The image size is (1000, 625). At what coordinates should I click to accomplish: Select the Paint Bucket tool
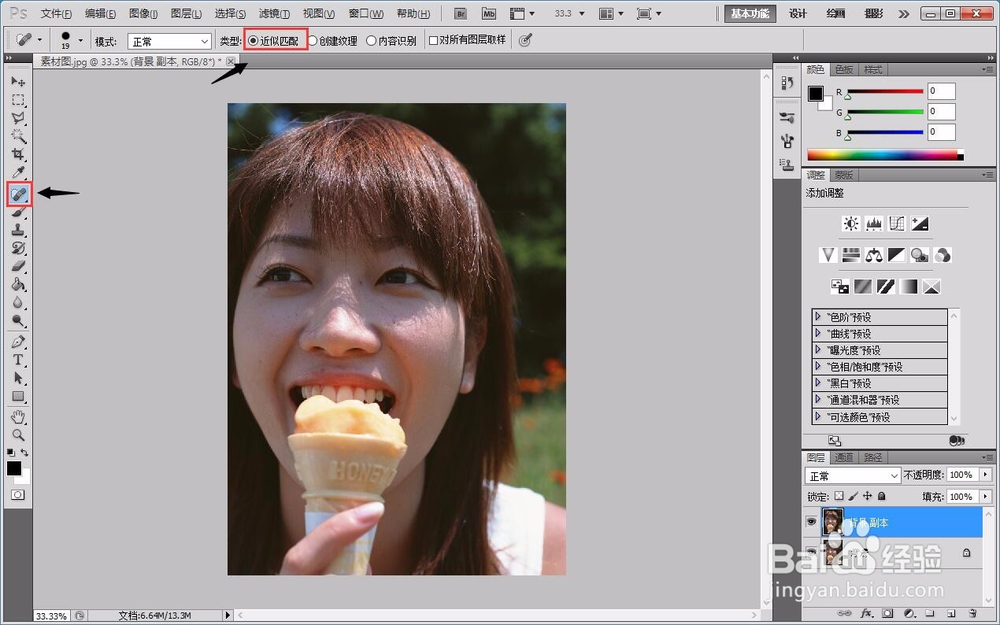18,284
